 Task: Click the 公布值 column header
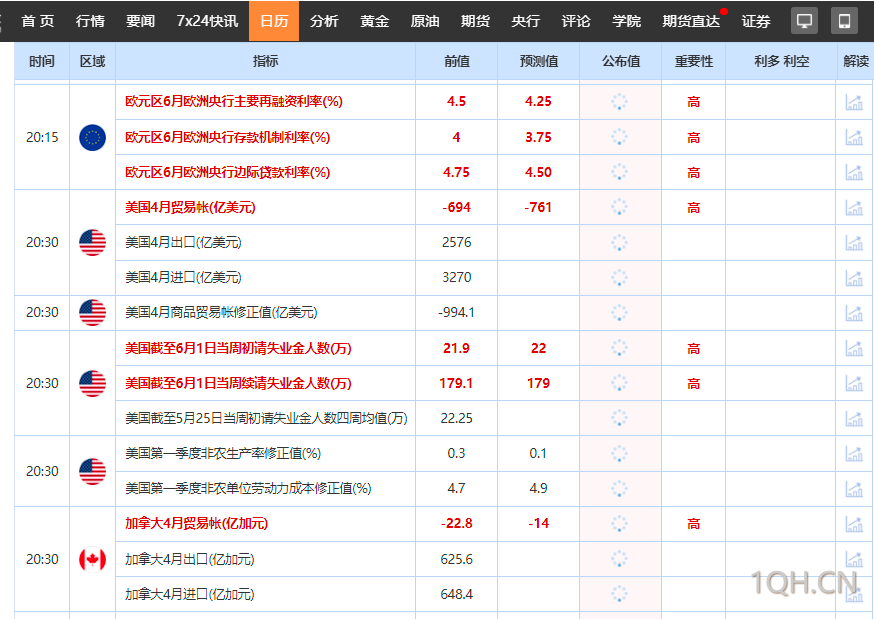click(x=621, y=61)
